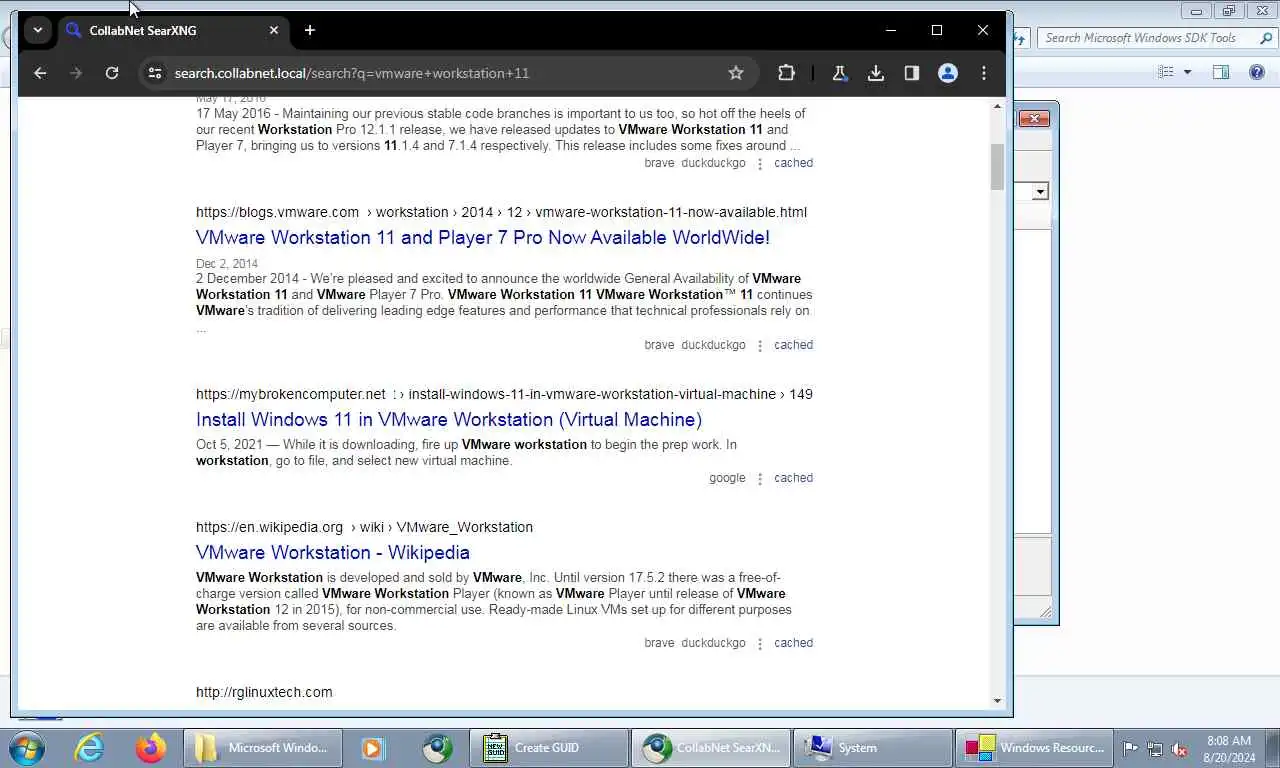This screenshot has height=768, width=1280.
Task: Click the page scrollbar up arrow
Action: click(x=997, y=106)
